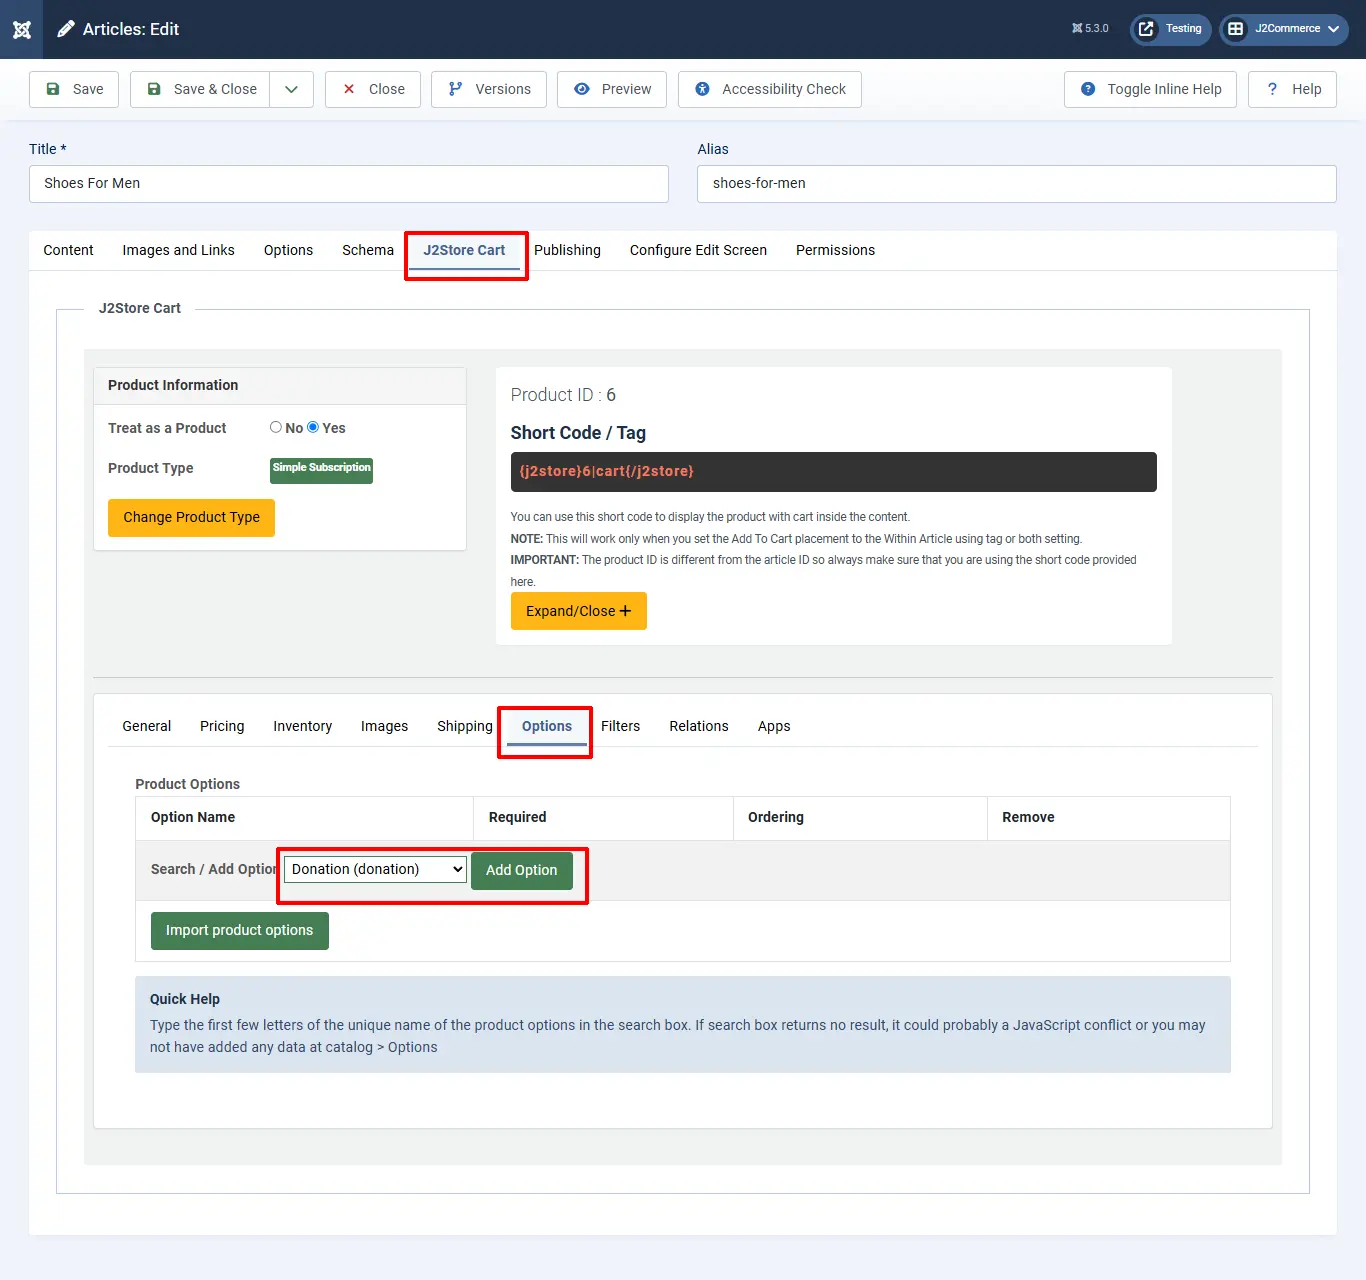Click the Expand/Close button

coord(578,611)
